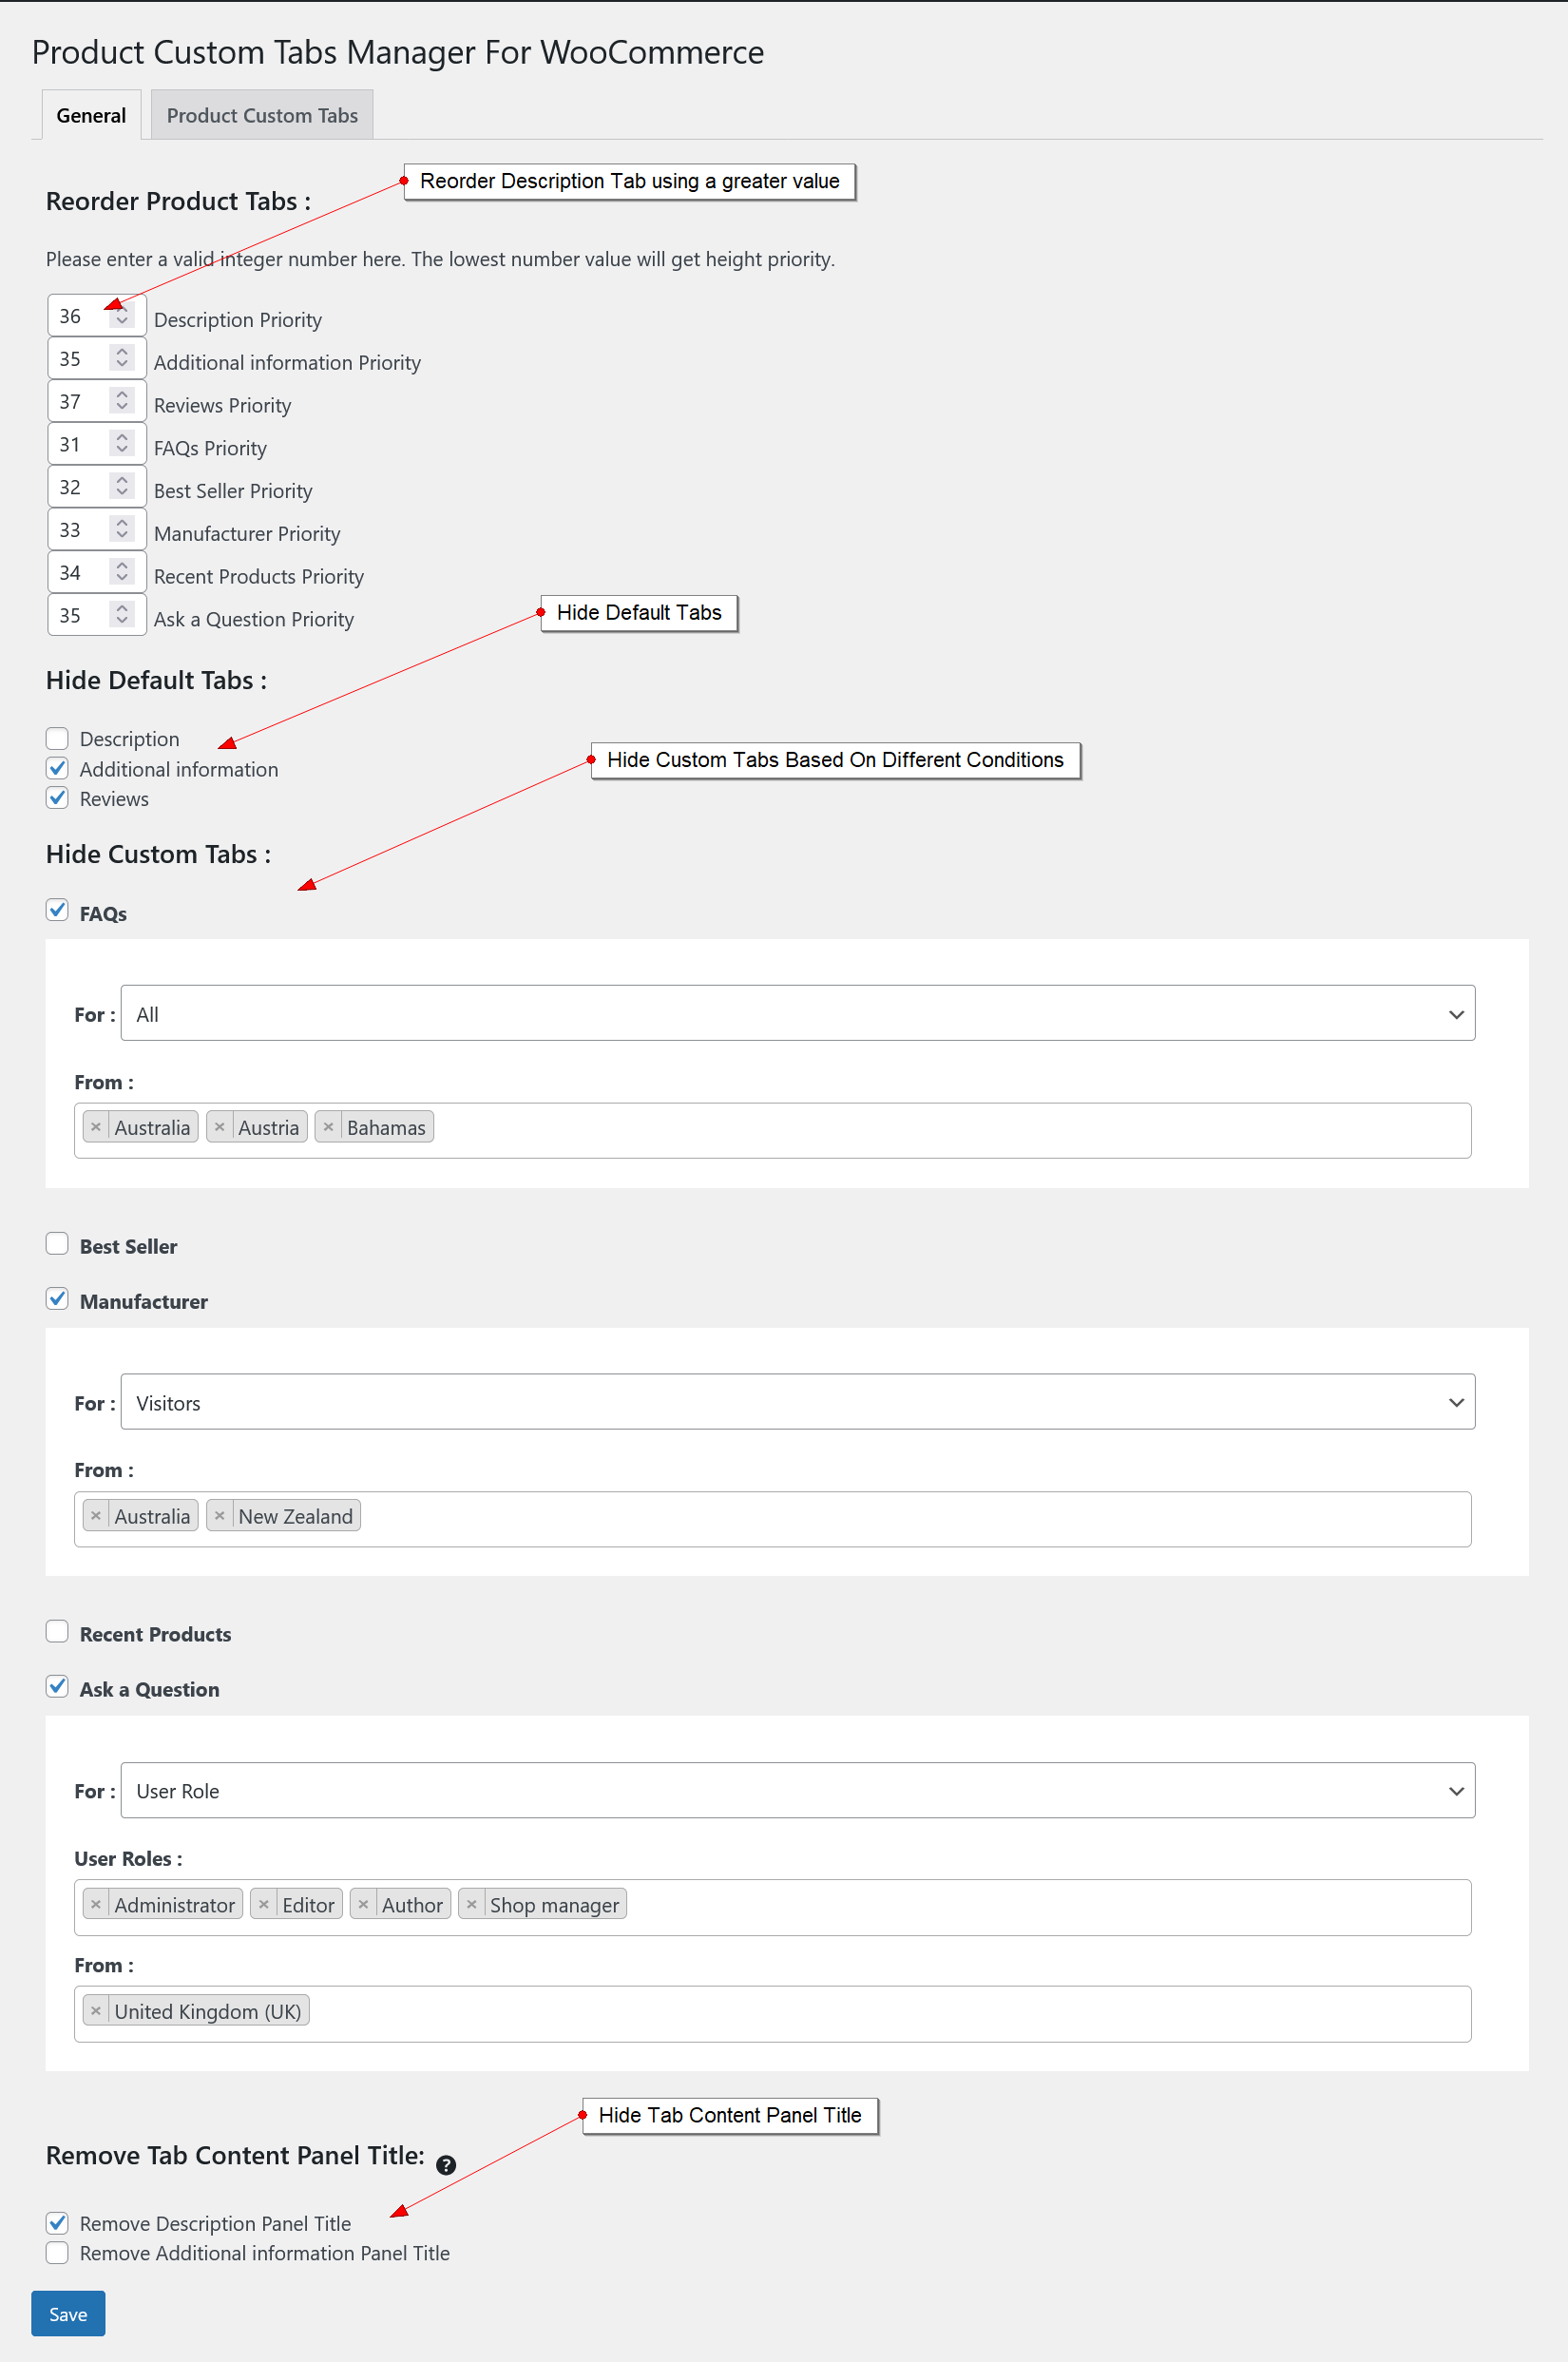Check the Description hide default tab checkbox
1568x2362 pixels.
pyautogui.click(x=57, y=739)
